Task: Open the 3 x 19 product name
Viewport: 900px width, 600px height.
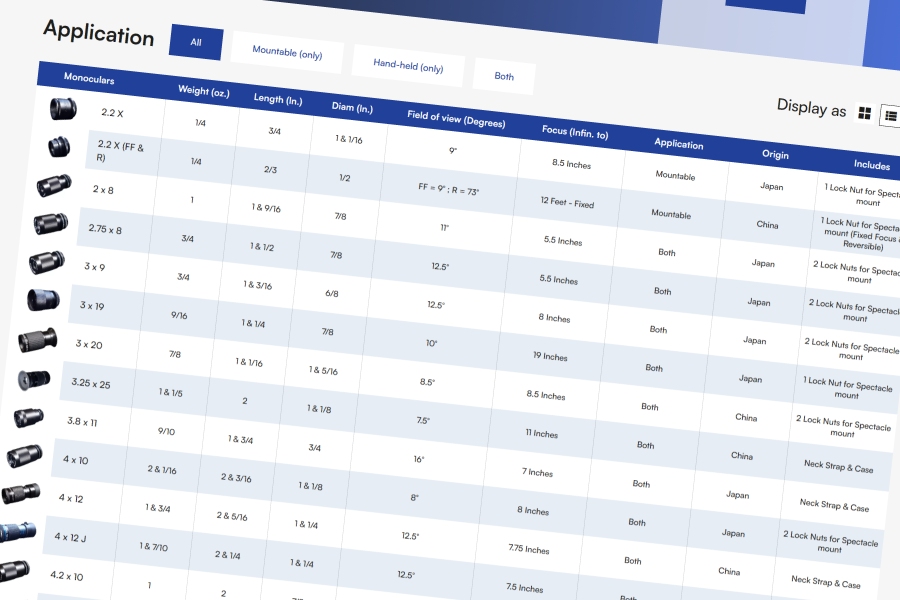Action: tap(92, 306)
